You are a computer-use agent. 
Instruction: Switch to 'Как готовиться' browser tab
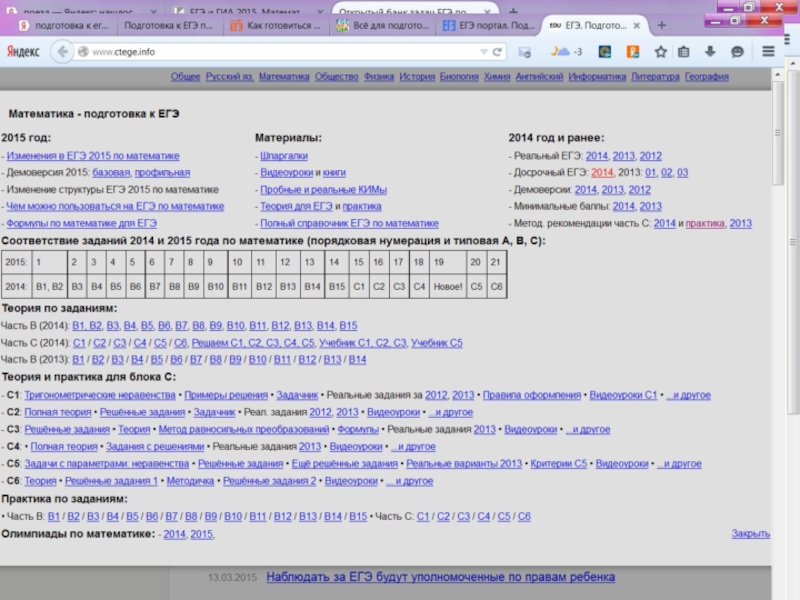pos(275,25)
